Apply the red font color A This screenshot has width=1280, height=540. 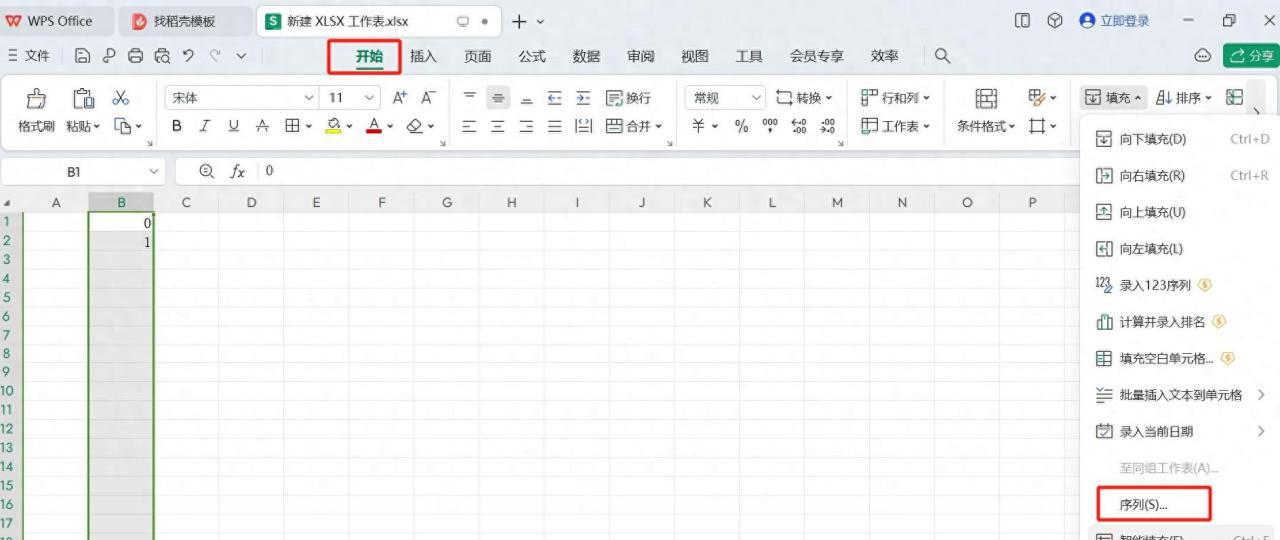(x=374, y=126)
